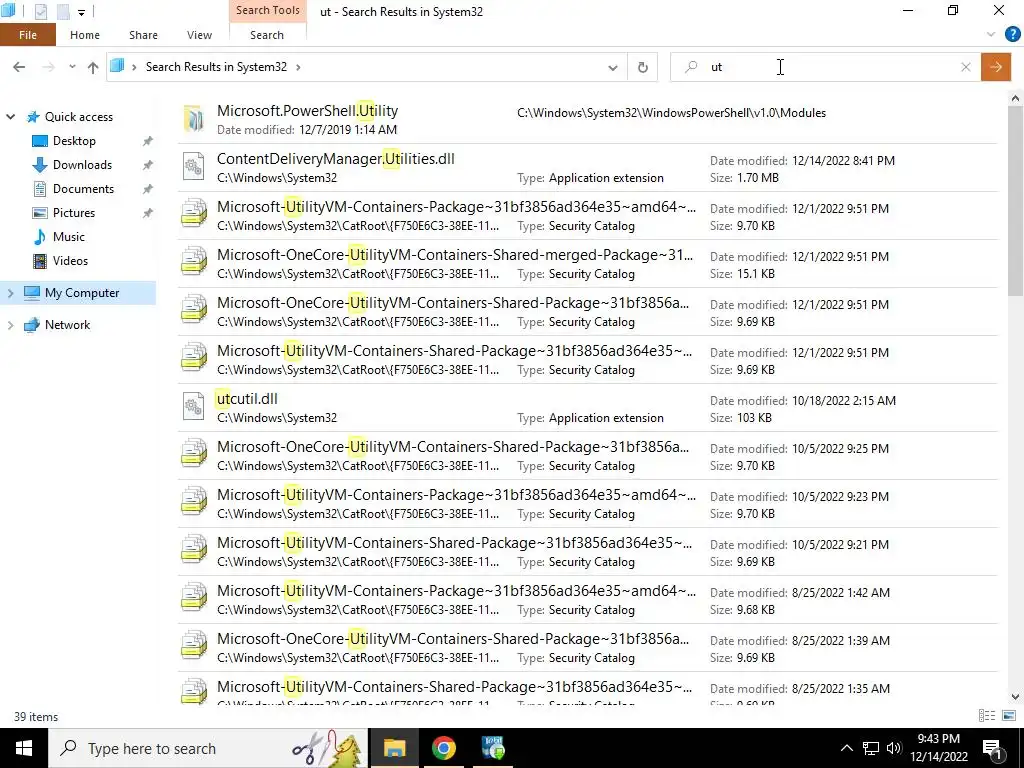The width and height of the screenshot is (1024, 768).
Task: Open volume control tray icon
Action: 894,748
